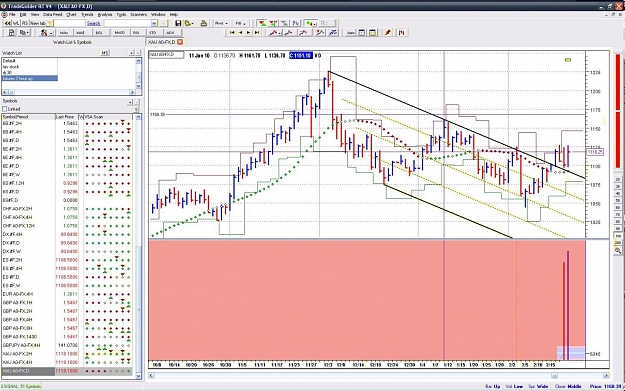Screen dimensions: 625x391
Task: Open the Data Feed menu
Action: click(x=52, y=14)
